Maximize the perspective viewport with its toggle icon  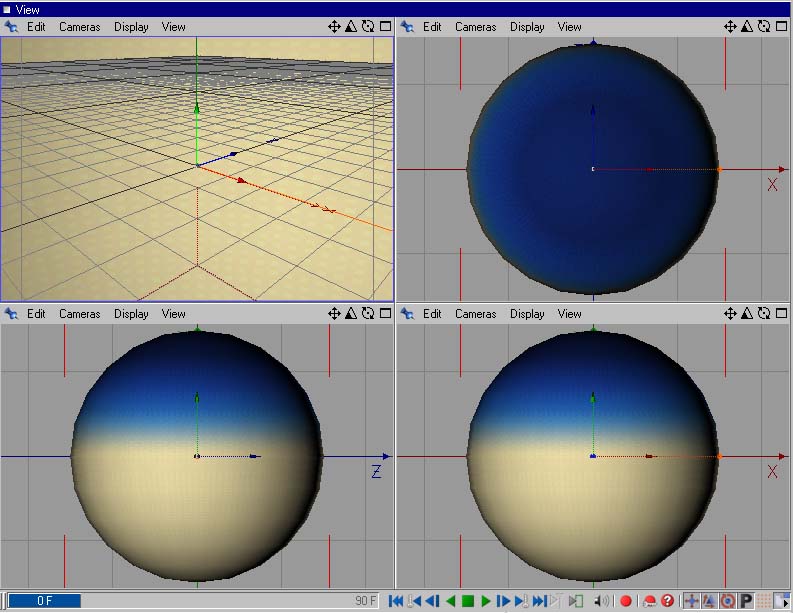pyautogui.click(x=385, y=27)
